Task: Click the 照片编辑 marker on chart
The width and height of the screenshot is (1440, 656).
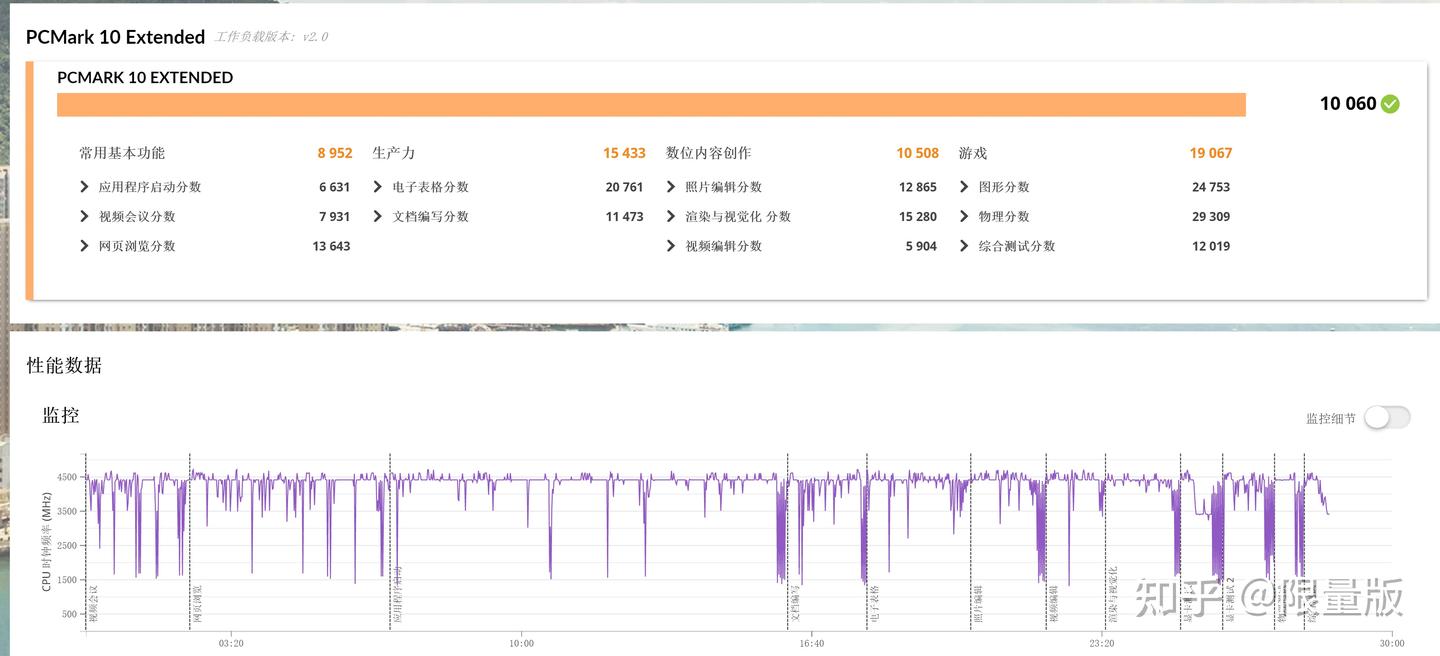Action: tap(978, 604)
